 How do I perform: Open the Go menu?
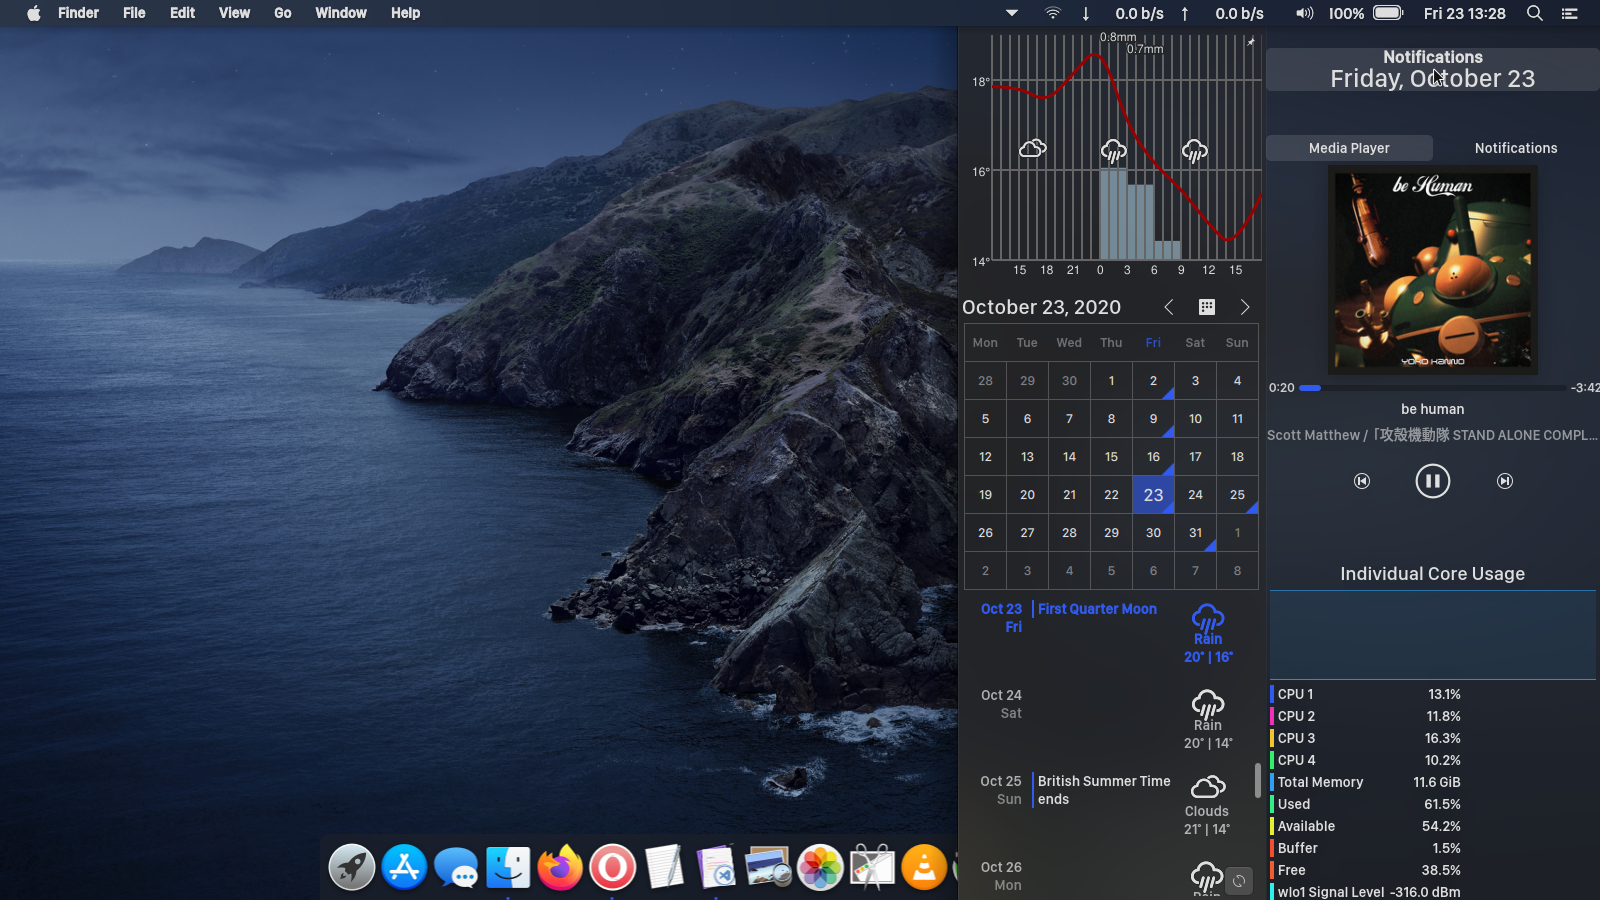coord(283,13)
